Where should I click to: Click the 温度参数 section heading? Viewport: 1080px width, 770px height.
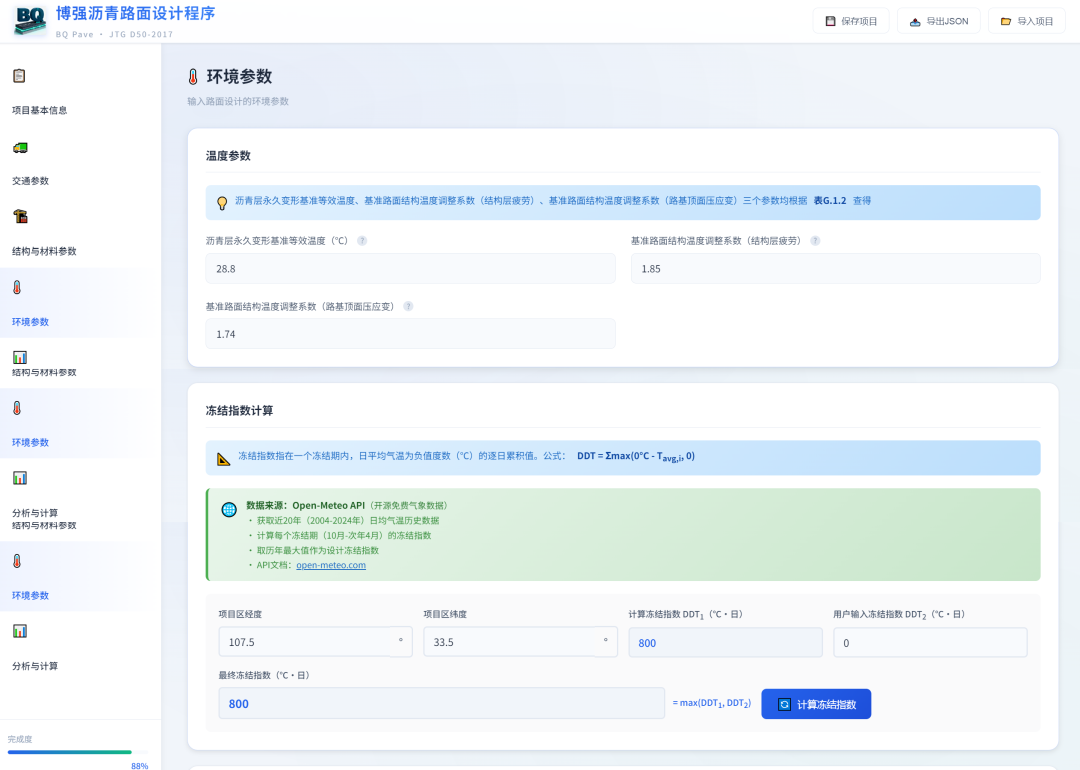pos(228,156)
